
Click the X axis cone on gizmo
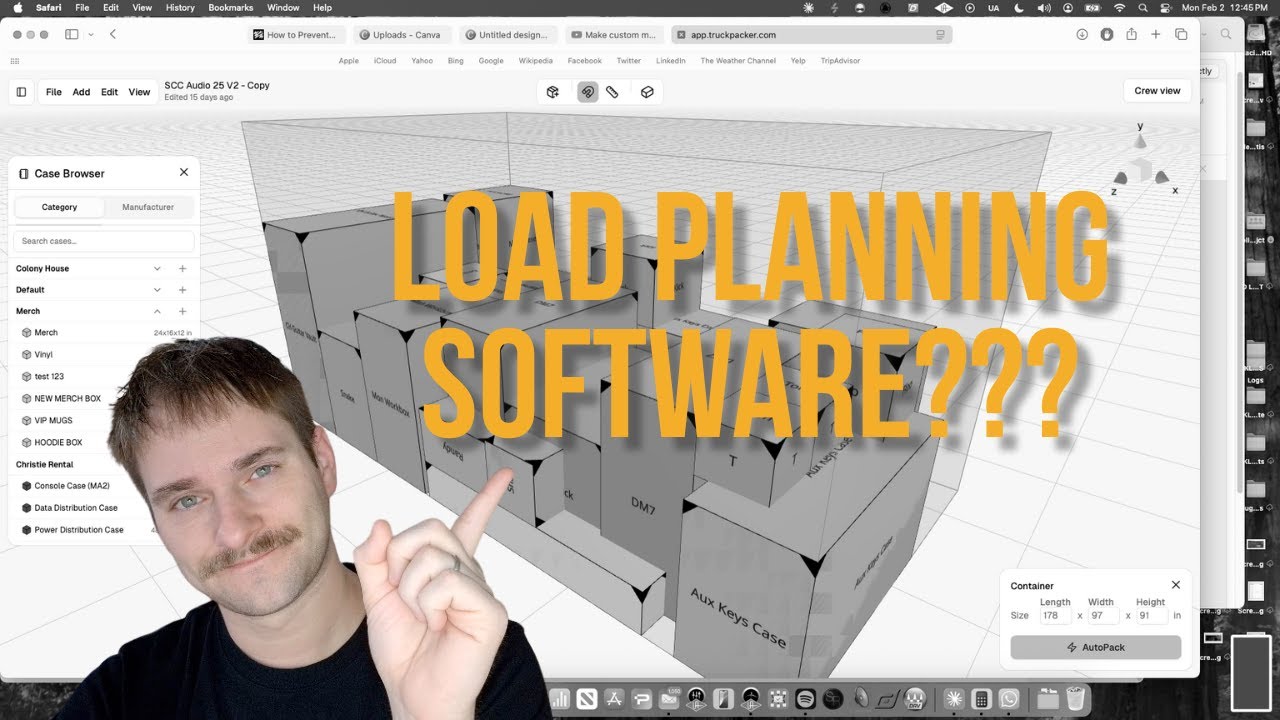tap(1162, 177)
